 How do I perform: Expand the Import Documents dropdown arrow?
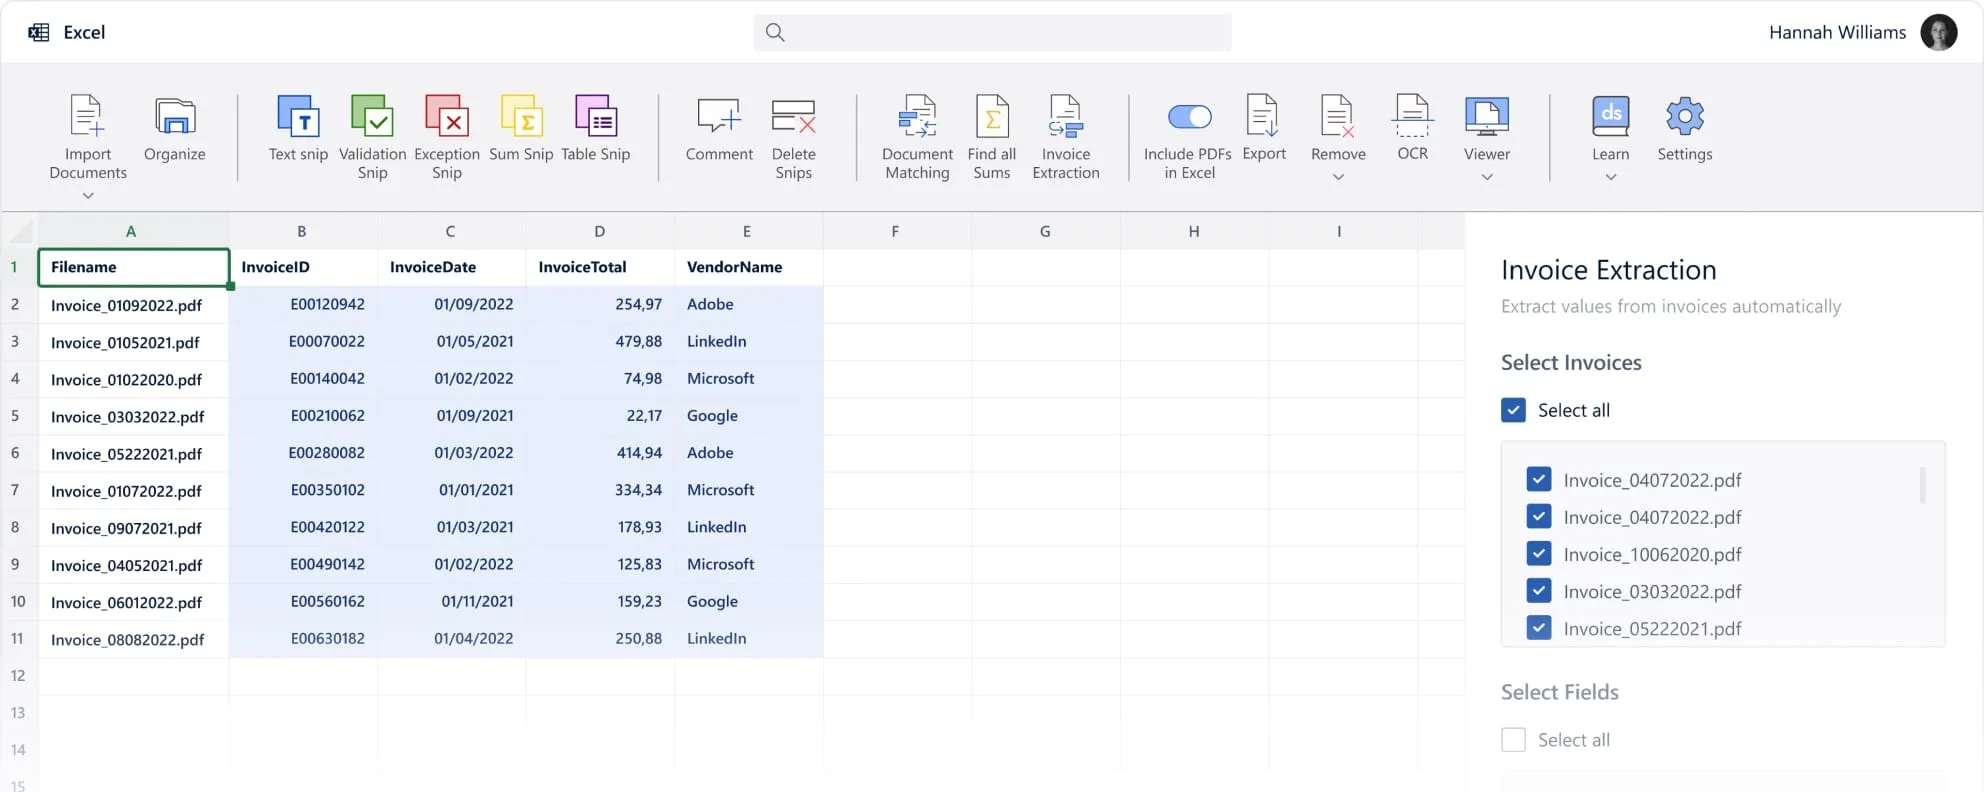[88, 196]
